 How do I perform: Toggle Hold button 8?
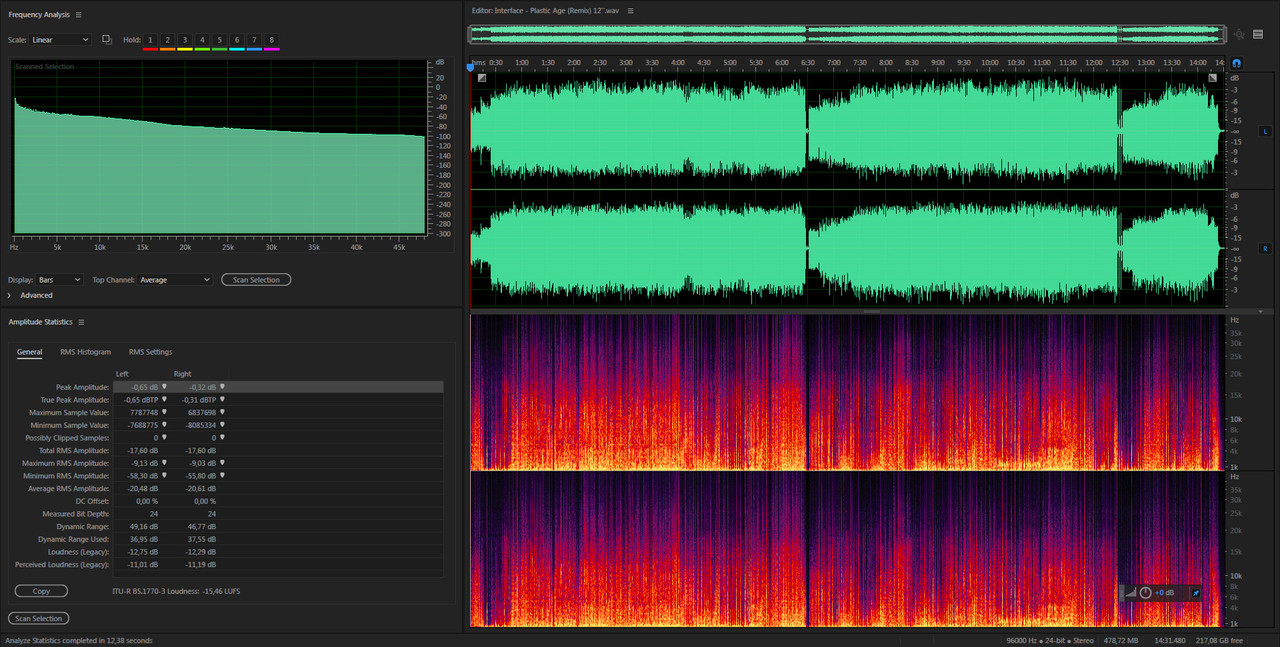pyautogui.click(x=272, y=40)
